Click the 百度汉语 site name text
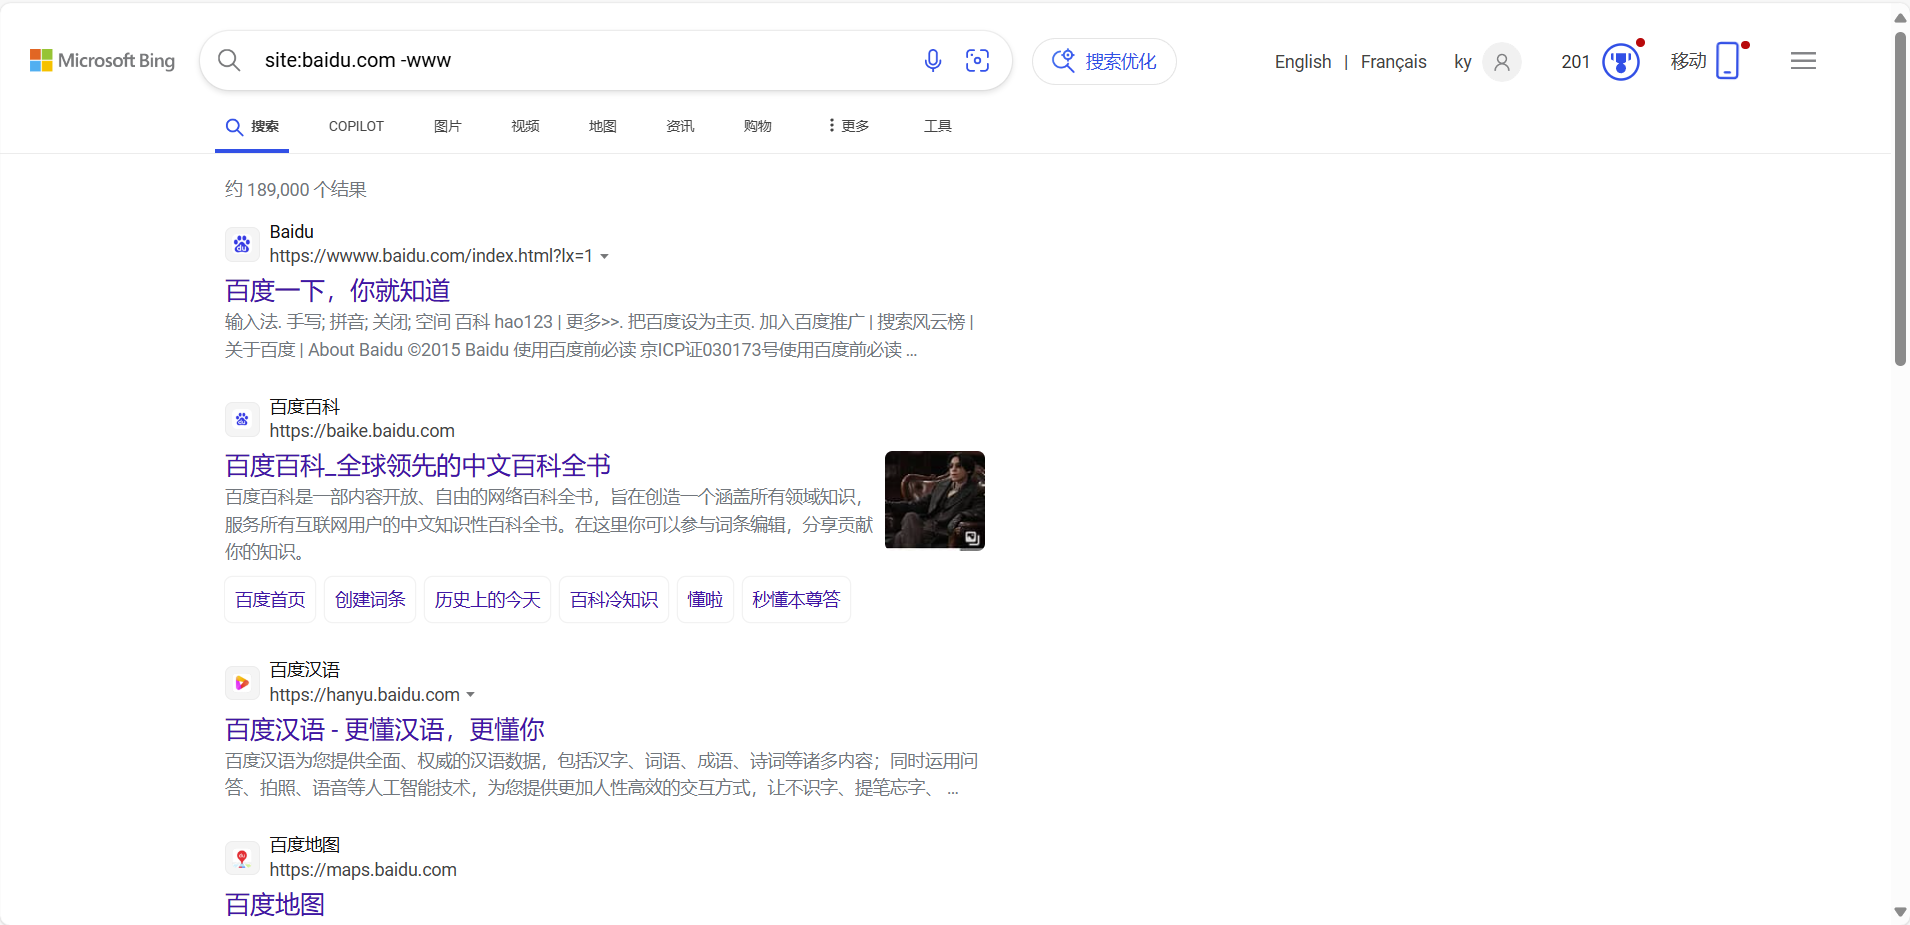 point(305,670)
